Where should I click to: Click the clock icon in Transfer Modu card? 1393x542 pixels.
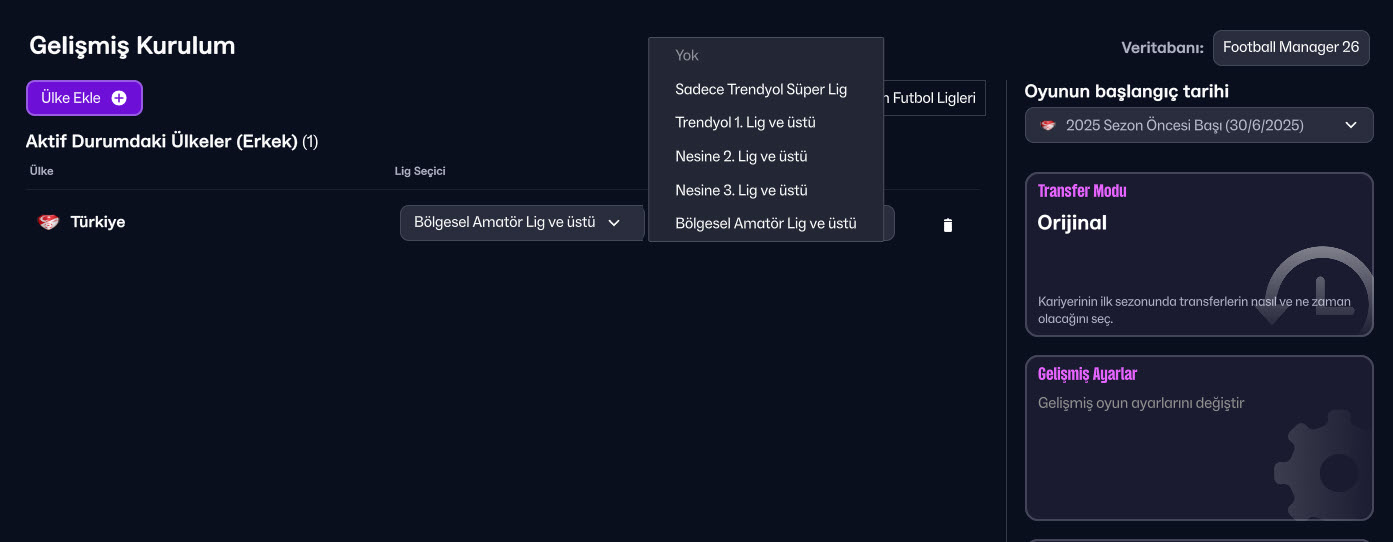point(1318,288)
